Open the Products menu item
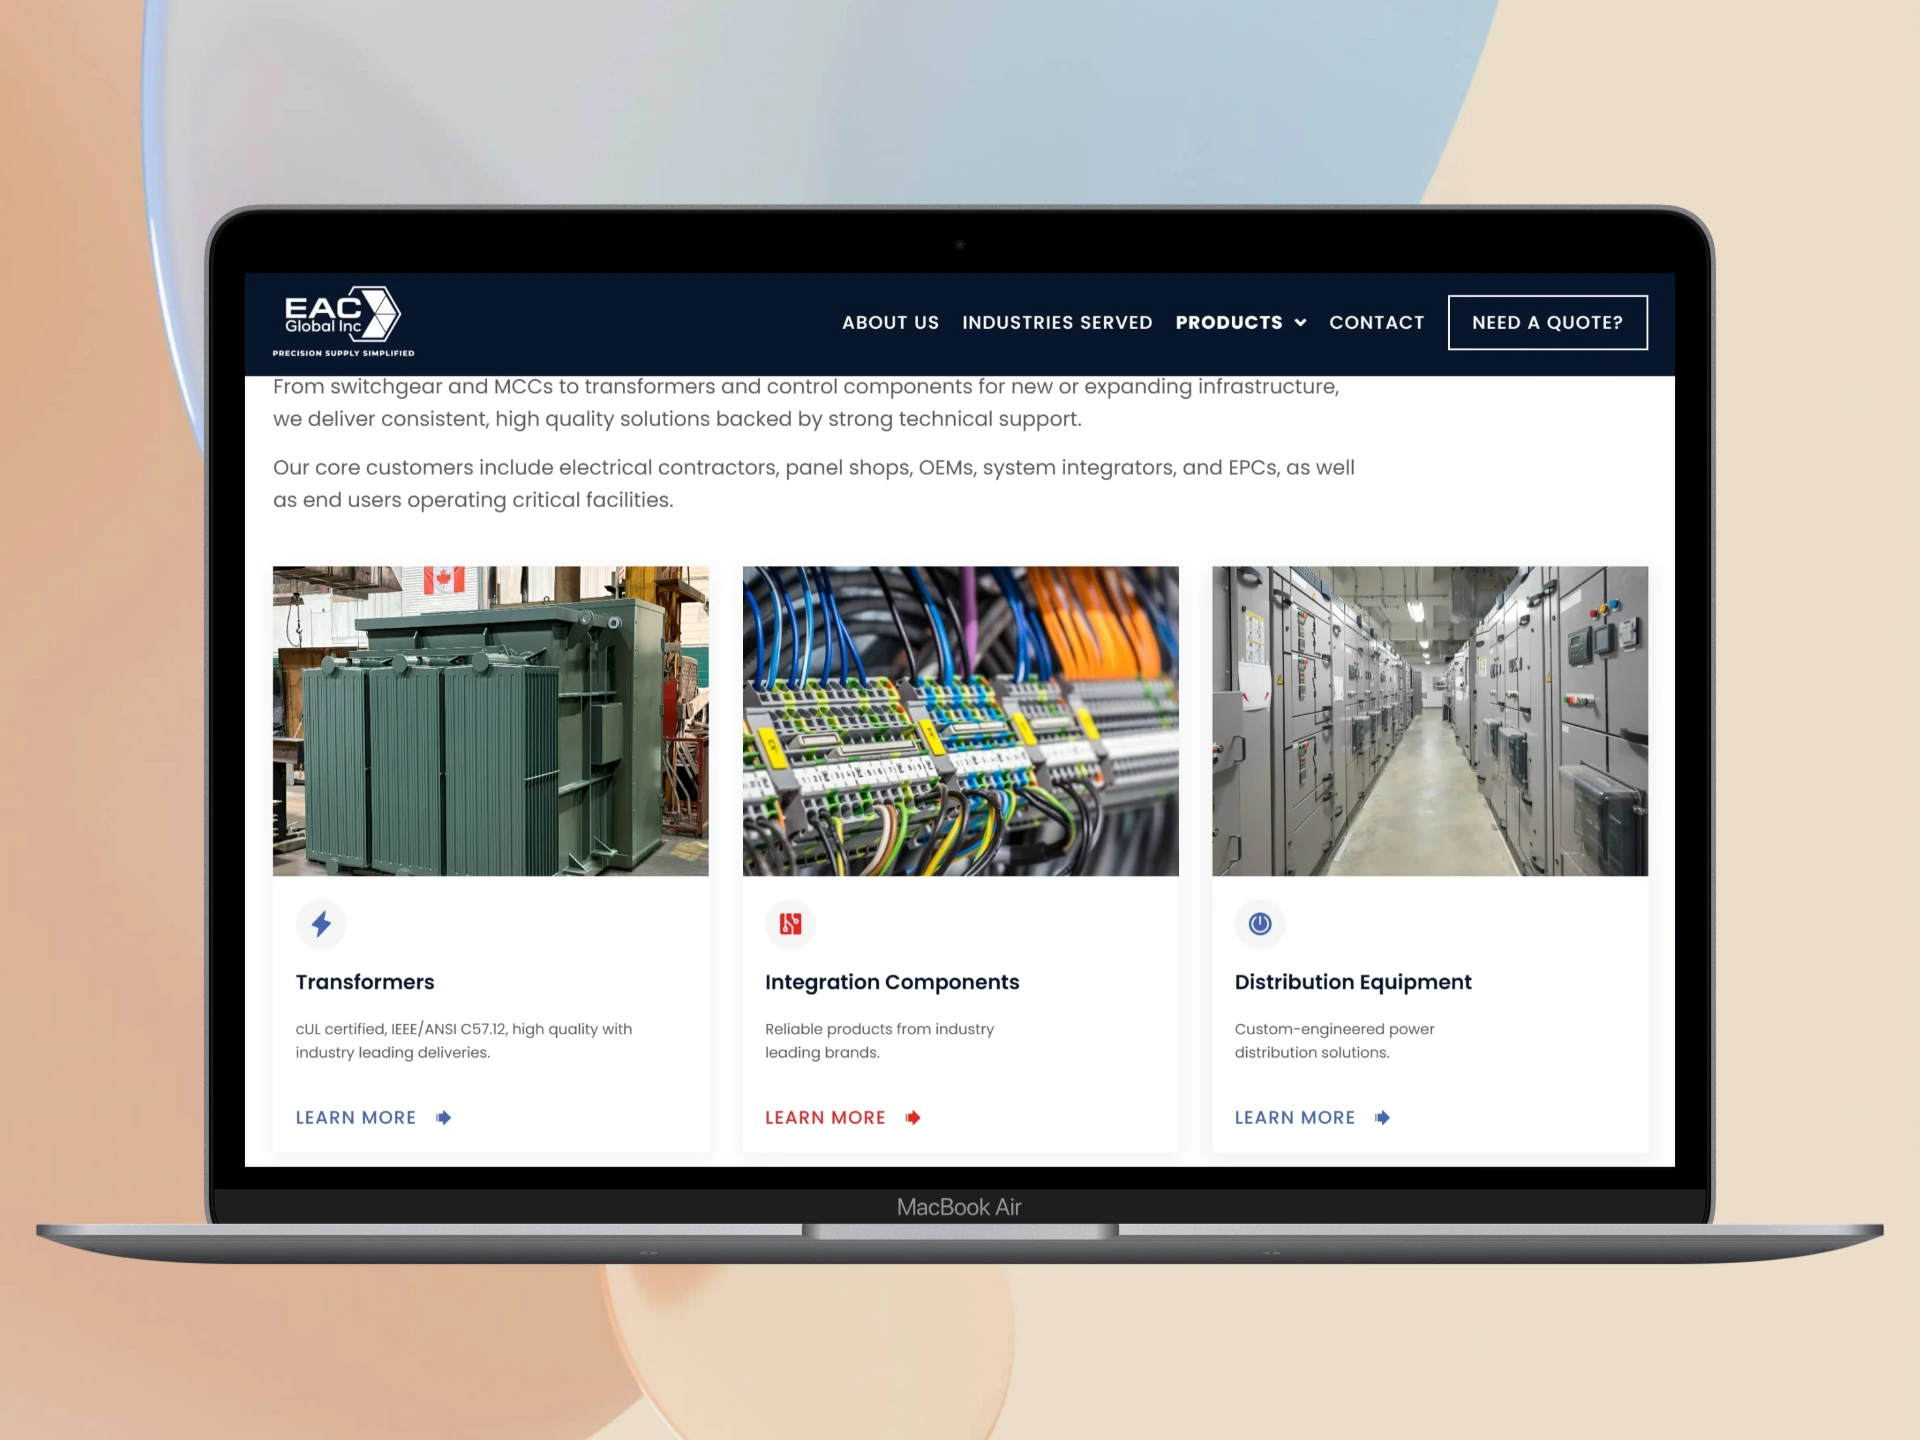1920x1440 pixels. 1228,323
